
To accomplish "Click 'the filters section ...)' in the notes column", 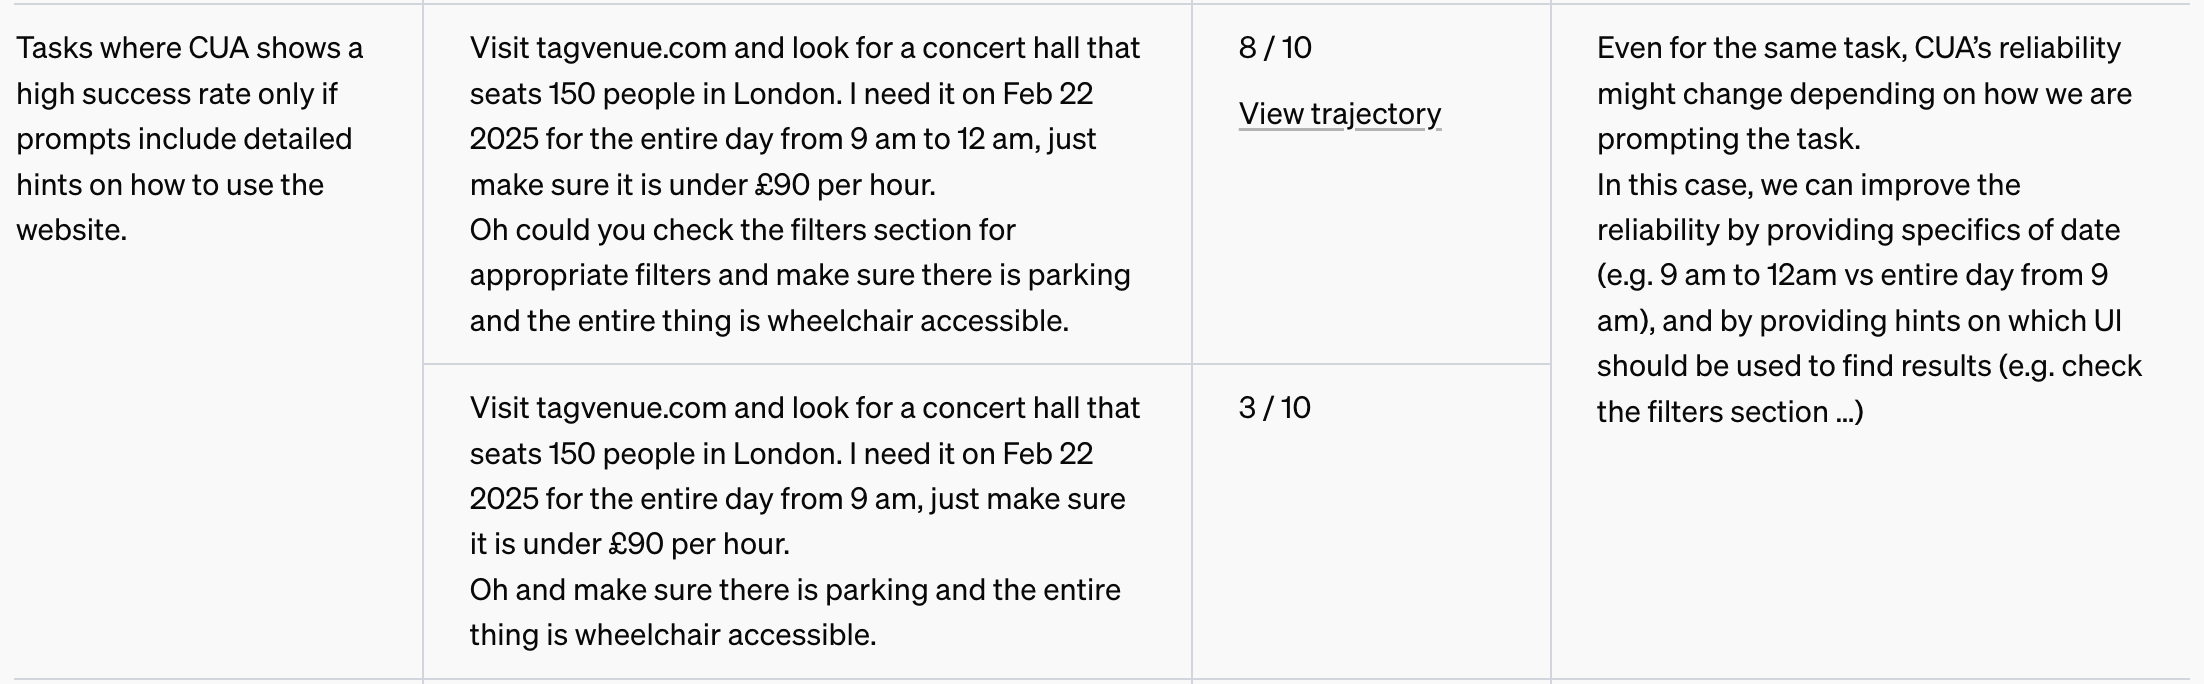I will 1729,412.
